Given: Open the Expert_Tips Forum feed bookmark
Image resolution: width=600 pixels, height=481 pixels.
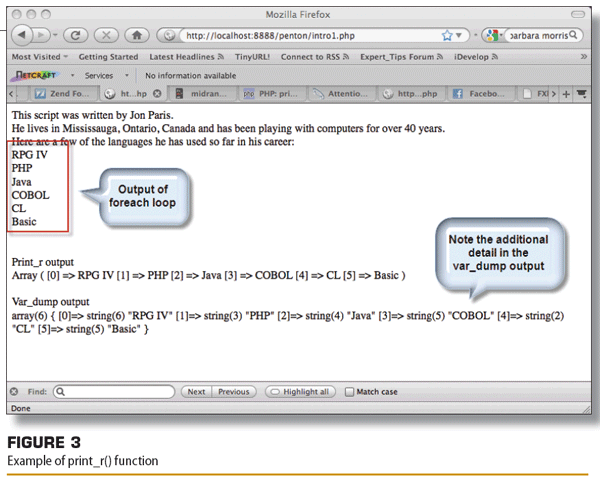Looking at the screenshot, I should [x=401, y=57].
